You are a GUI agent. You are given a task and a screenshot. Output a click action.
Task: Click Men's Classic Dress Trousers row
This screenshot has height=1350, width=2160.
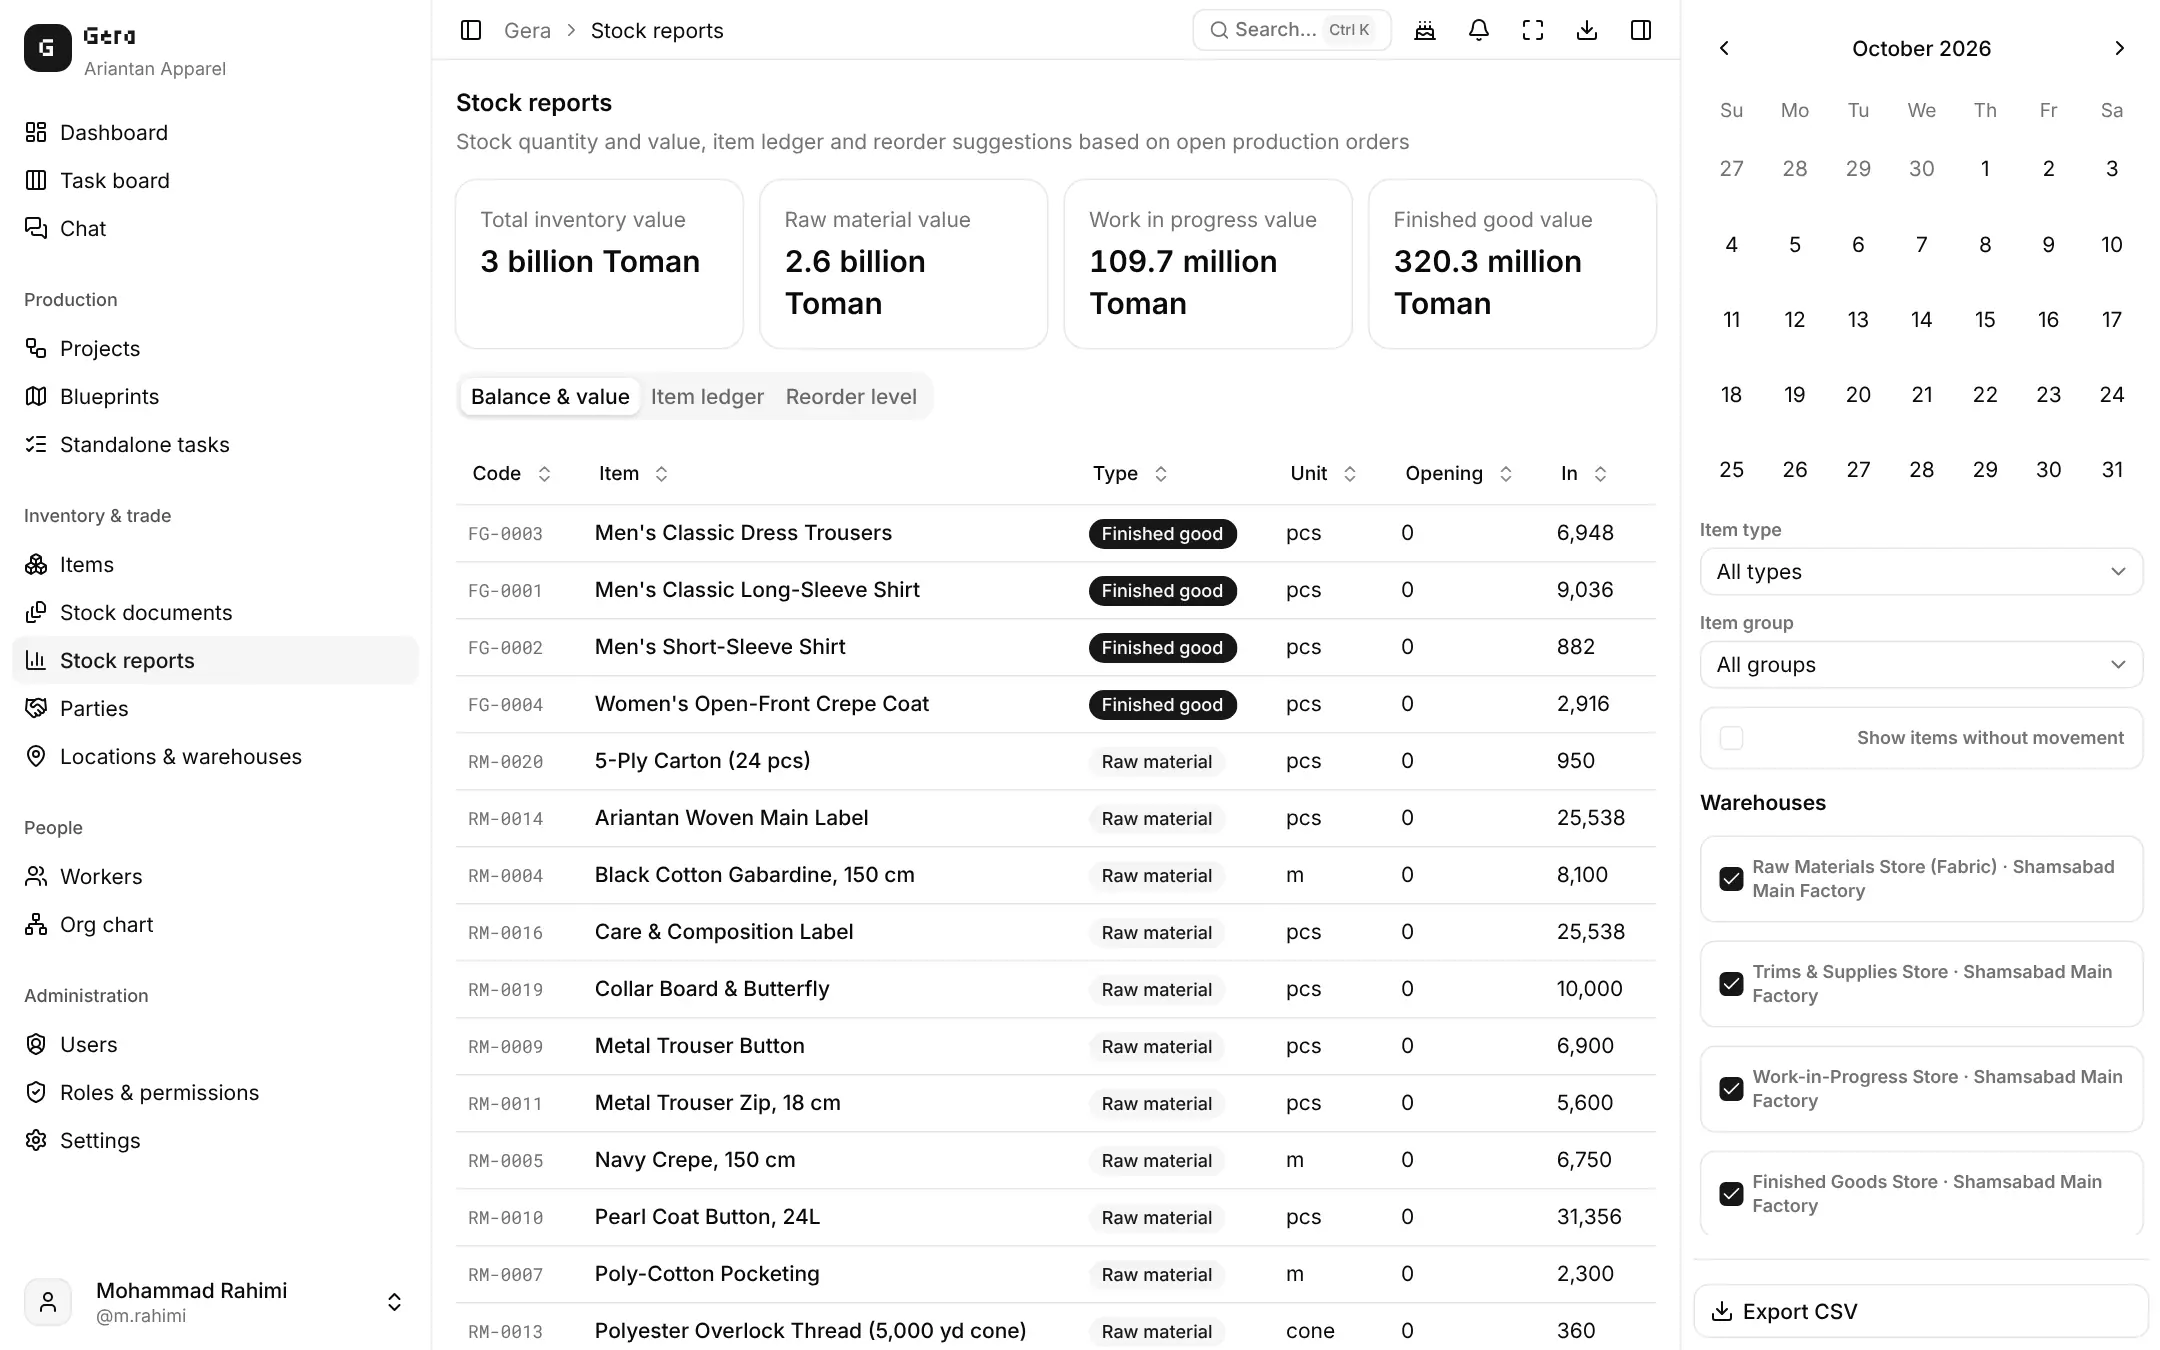pyautogui.click(x=1055, y=533)
